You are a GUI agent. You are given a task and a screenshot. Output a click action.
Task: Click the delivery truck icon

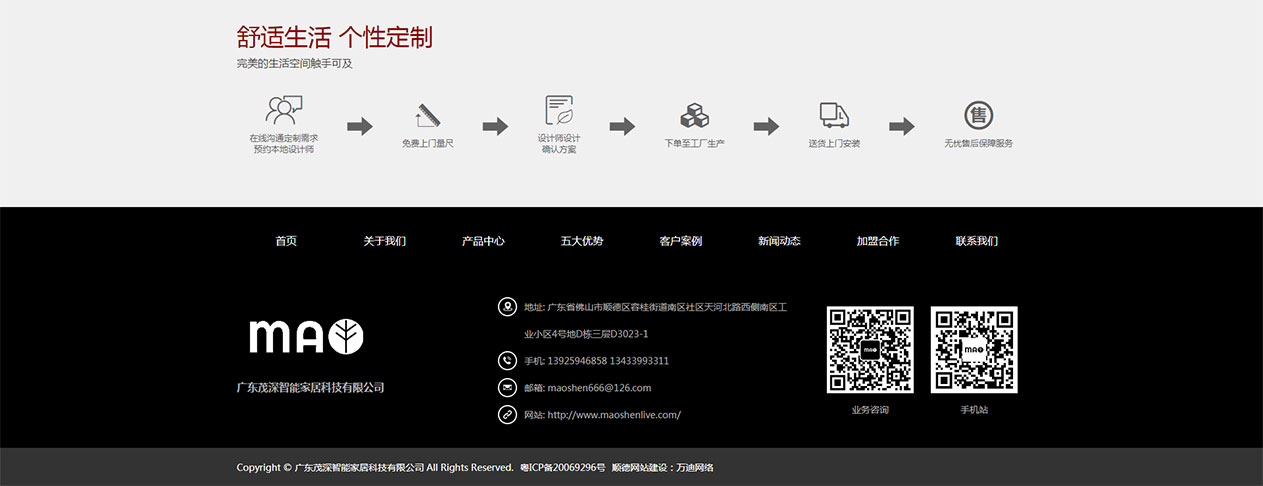pyautogui.click(x=834, y=115)
